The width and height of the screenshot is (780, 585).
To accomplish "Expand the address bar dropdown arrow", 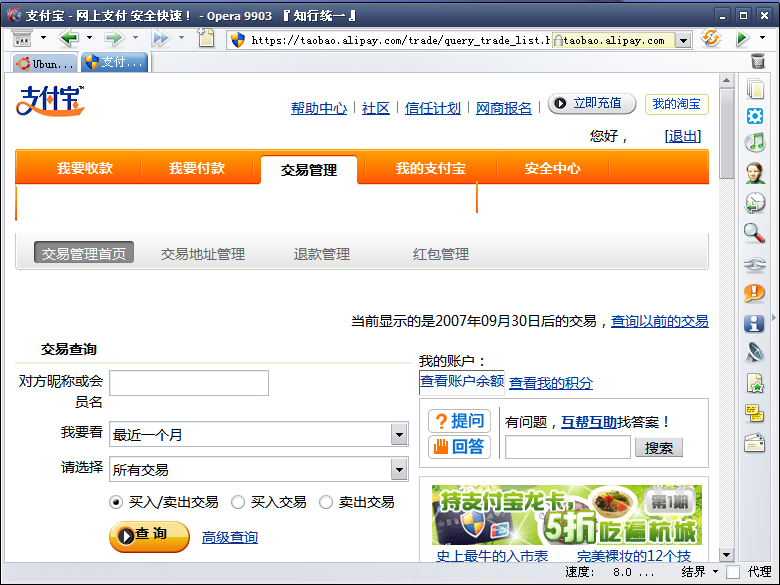I will pyautogui.click(x=683, y=40).
